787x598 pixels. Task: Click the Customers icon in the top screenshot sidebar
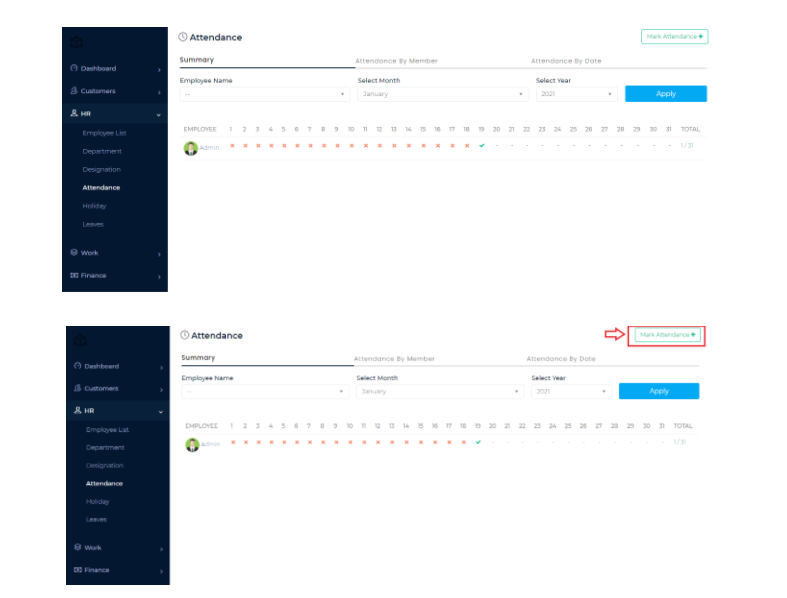click(x=74, y=91)
